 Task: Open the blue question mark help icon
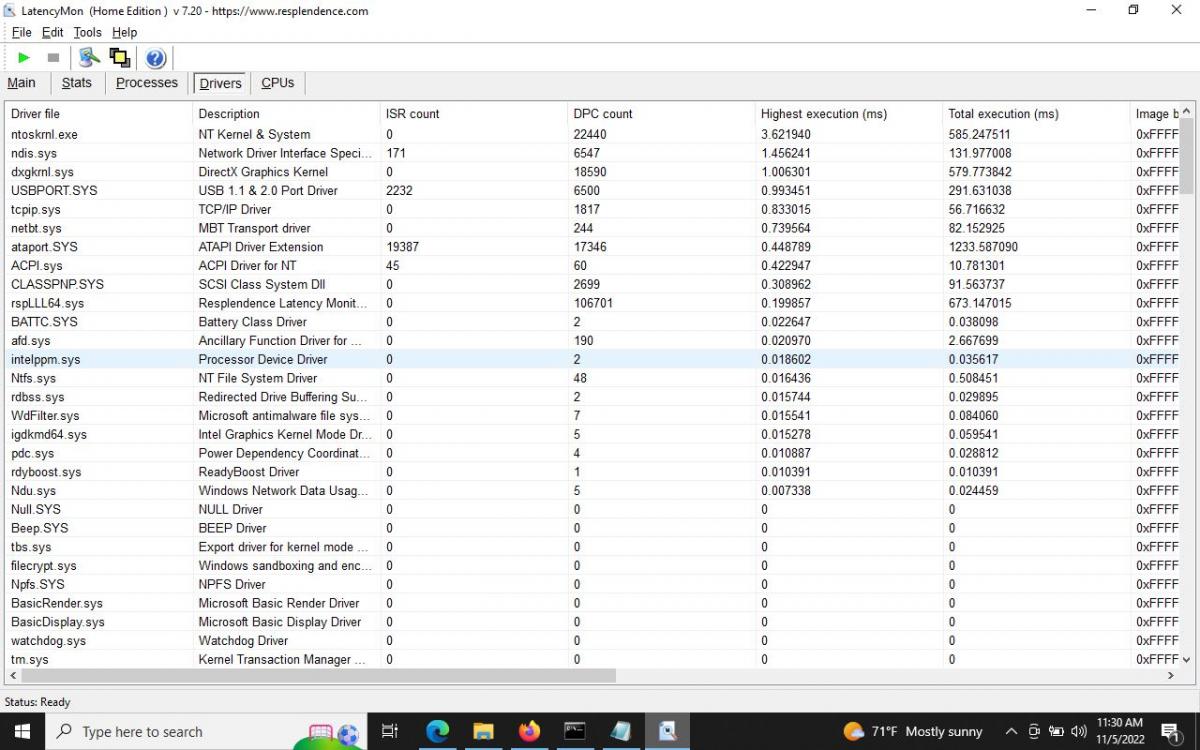(x=155, y=58)
